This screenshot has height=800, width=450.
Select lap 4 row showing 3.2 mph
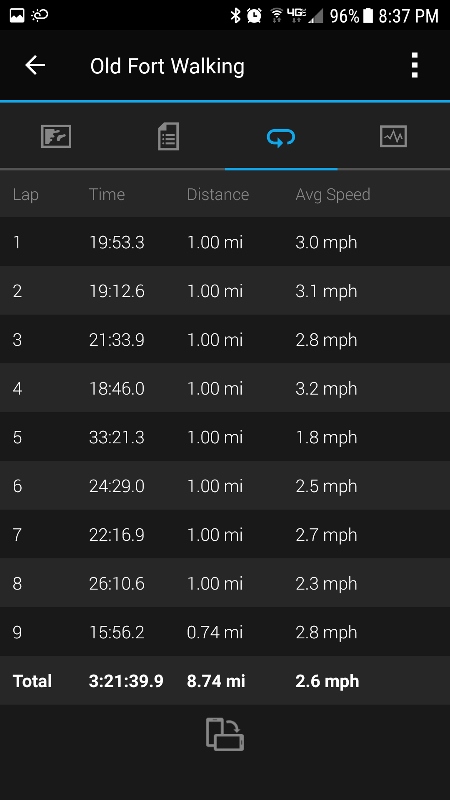coord(225,388)
